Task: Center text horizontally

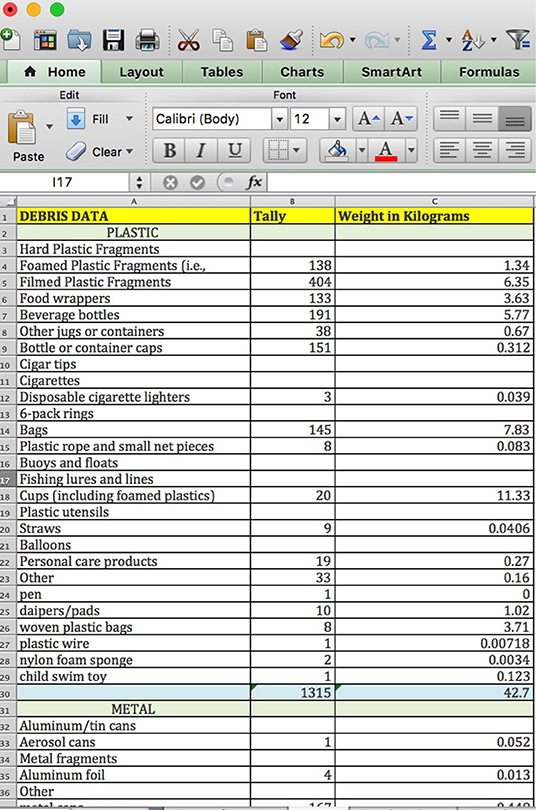Action: click(482, 151)
